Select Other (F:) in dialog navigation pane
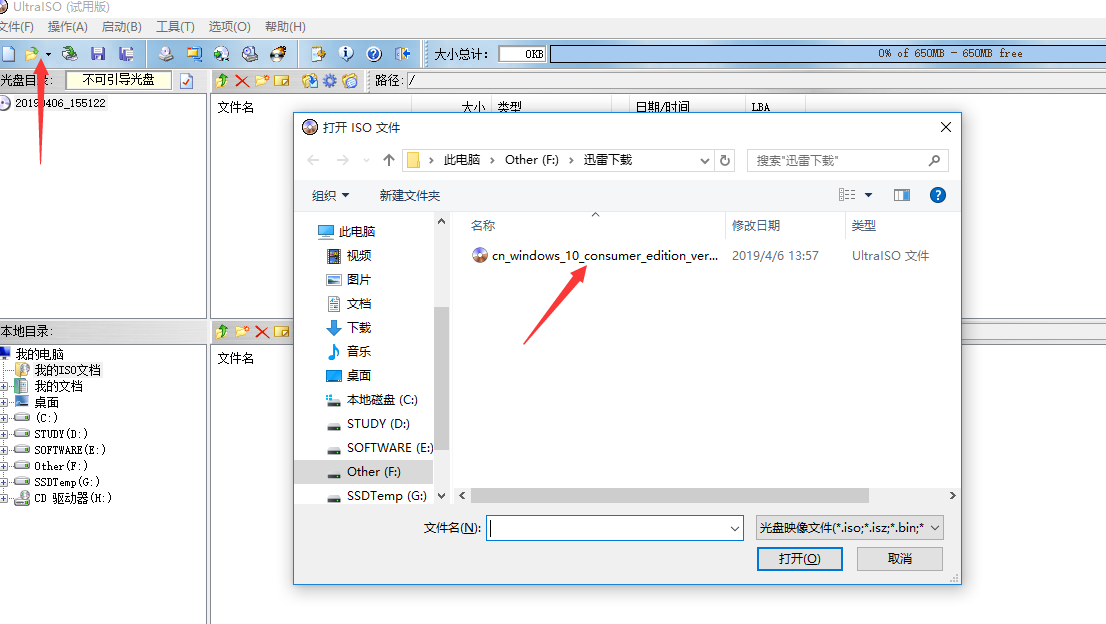 (x=364, y=472)
